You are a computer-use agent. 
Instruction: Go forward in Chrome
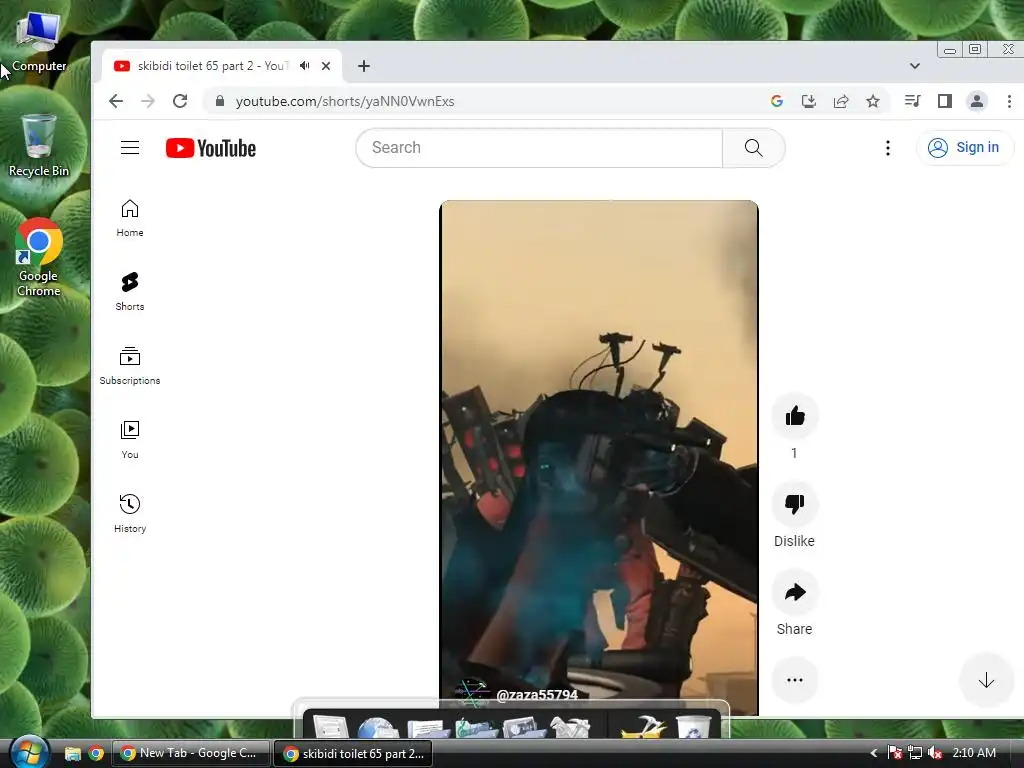pos(148,101)
